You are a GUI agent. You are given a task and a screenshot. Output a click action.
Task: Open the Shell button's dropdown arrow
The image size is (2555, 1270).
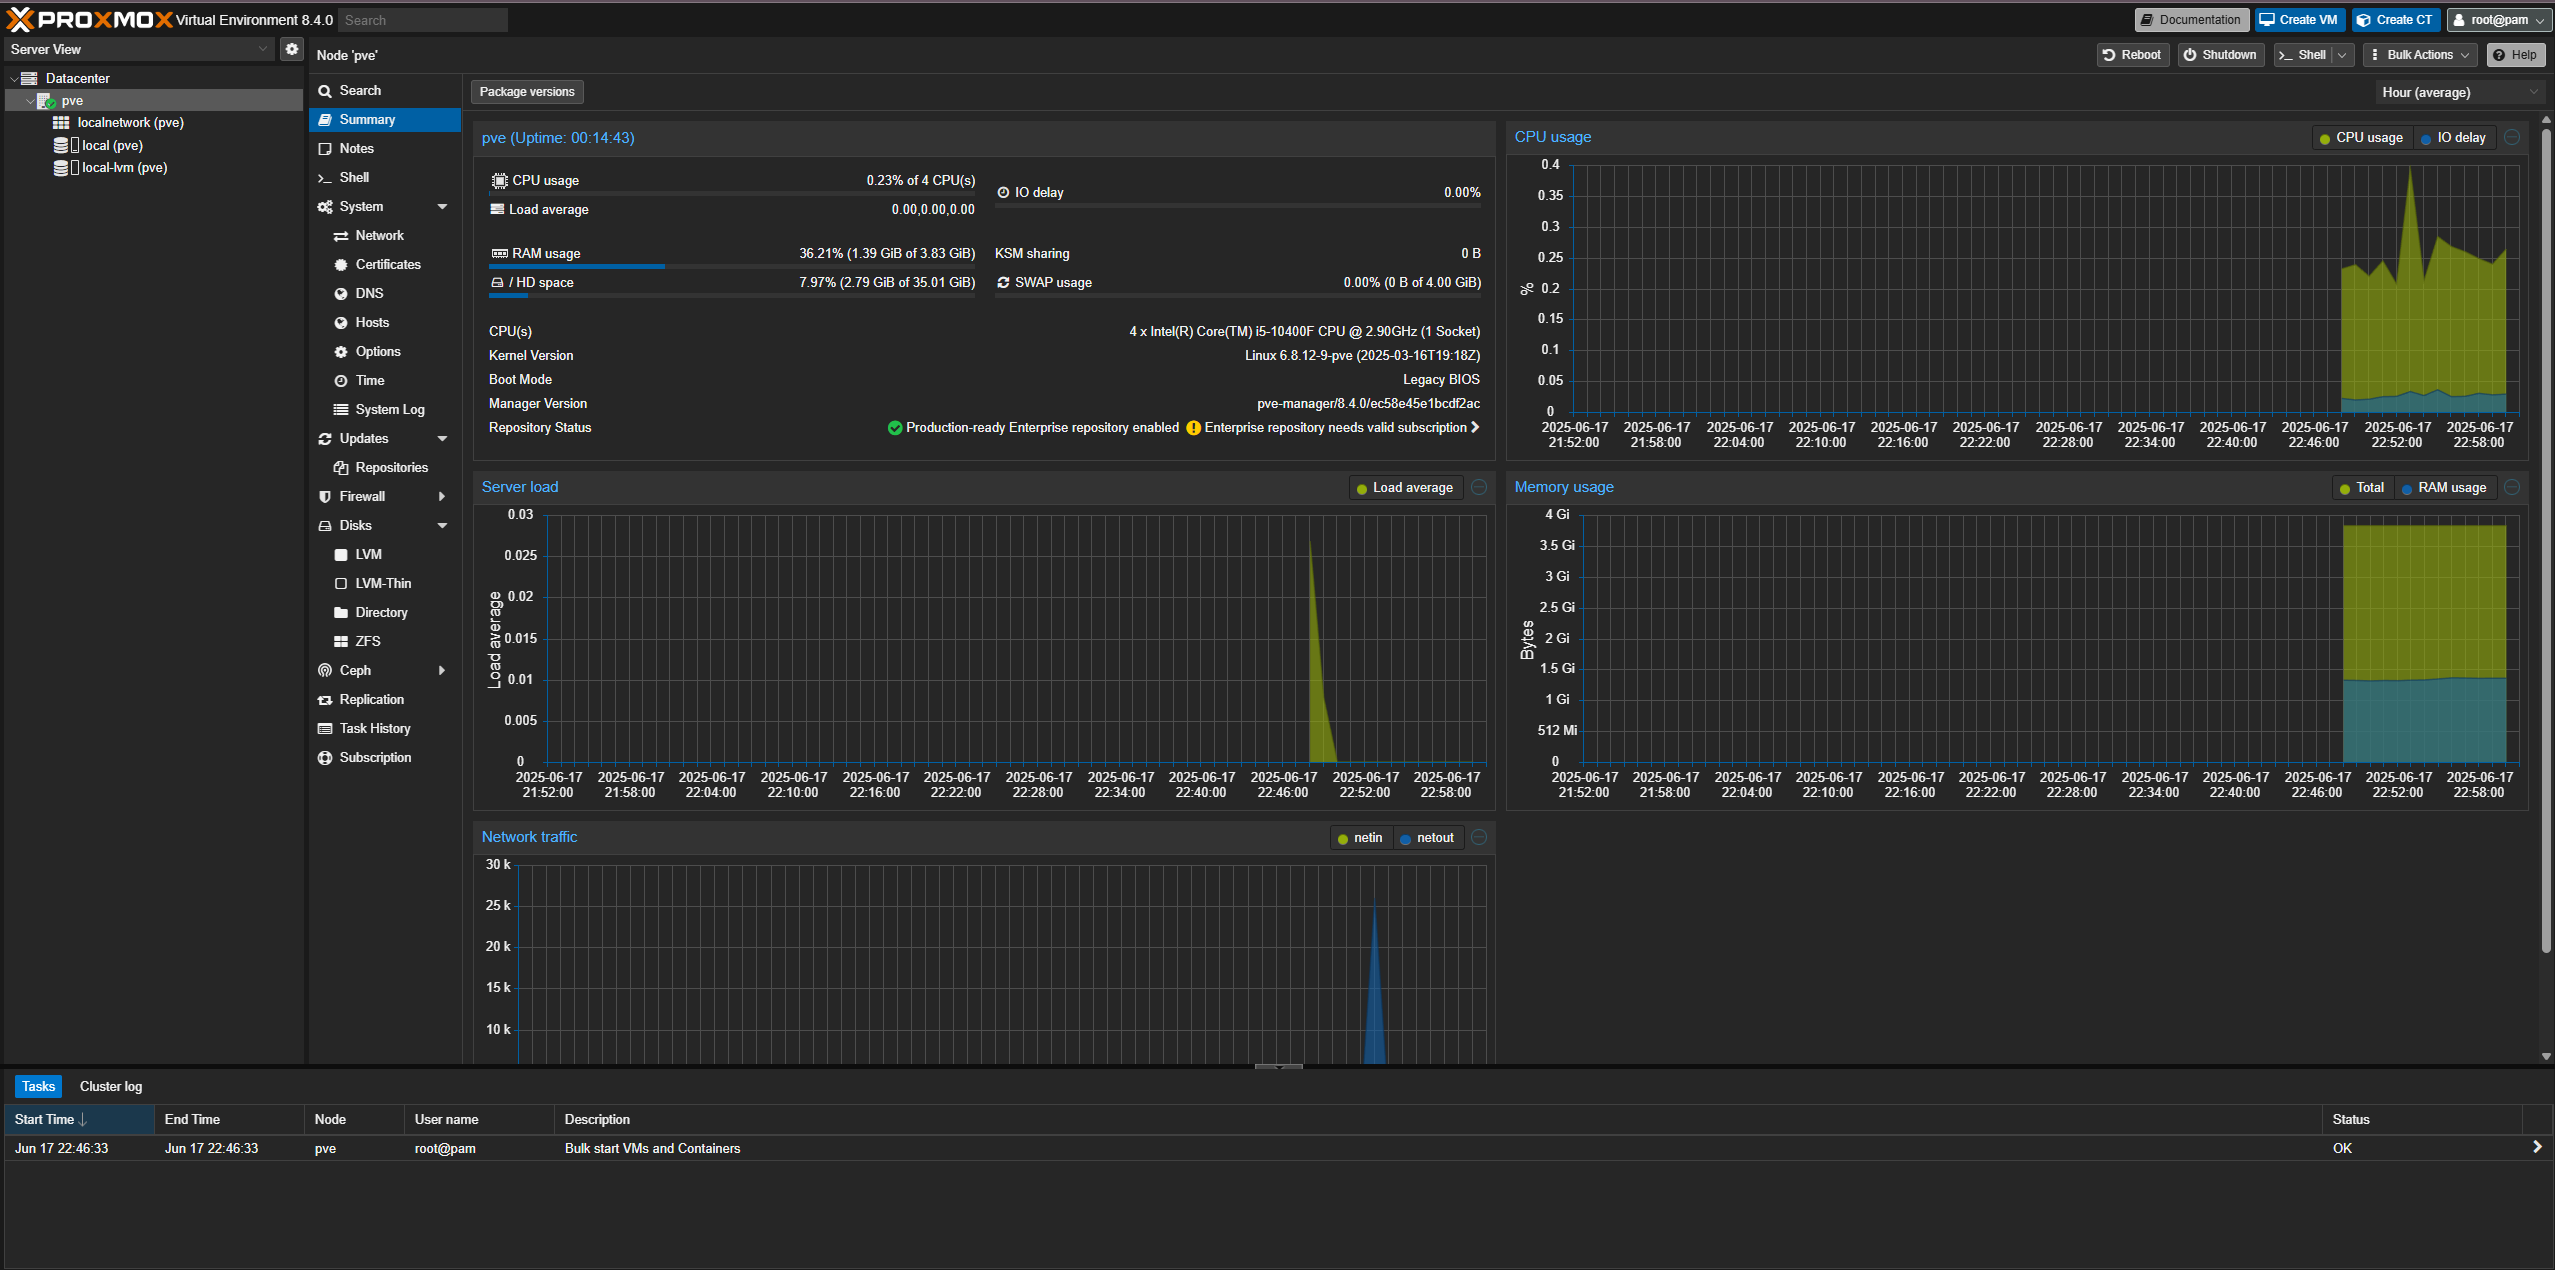click(2342, 55)
